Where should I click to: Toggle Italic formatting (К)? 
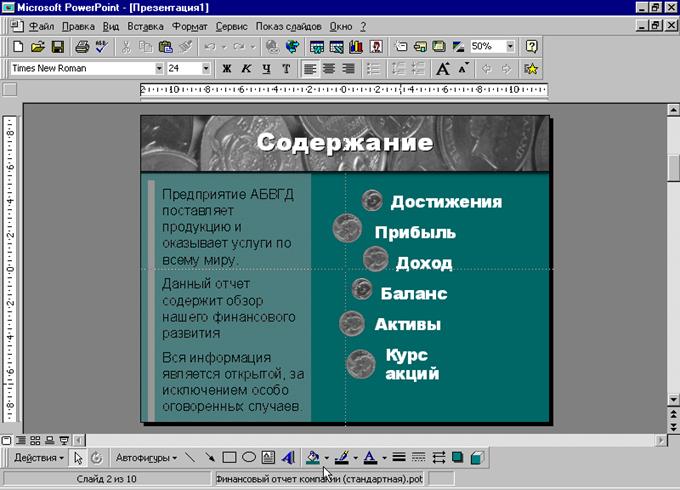(246, 69)
